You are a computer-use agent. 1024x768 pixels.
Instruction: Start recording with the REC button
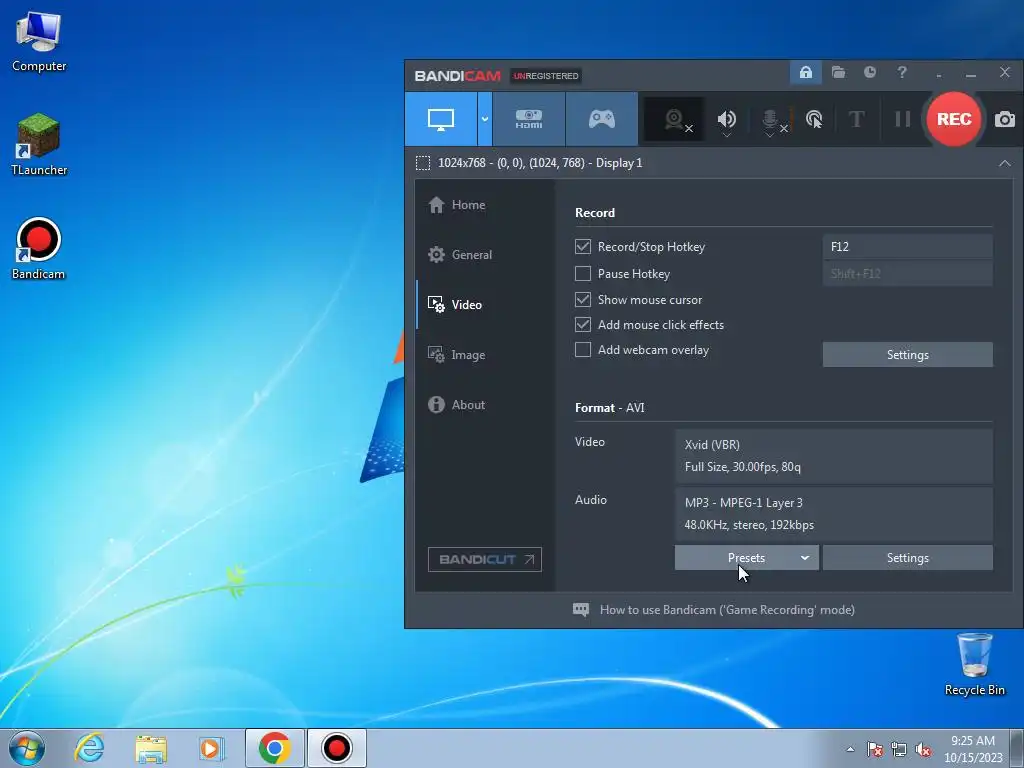(x=953, y=119)
